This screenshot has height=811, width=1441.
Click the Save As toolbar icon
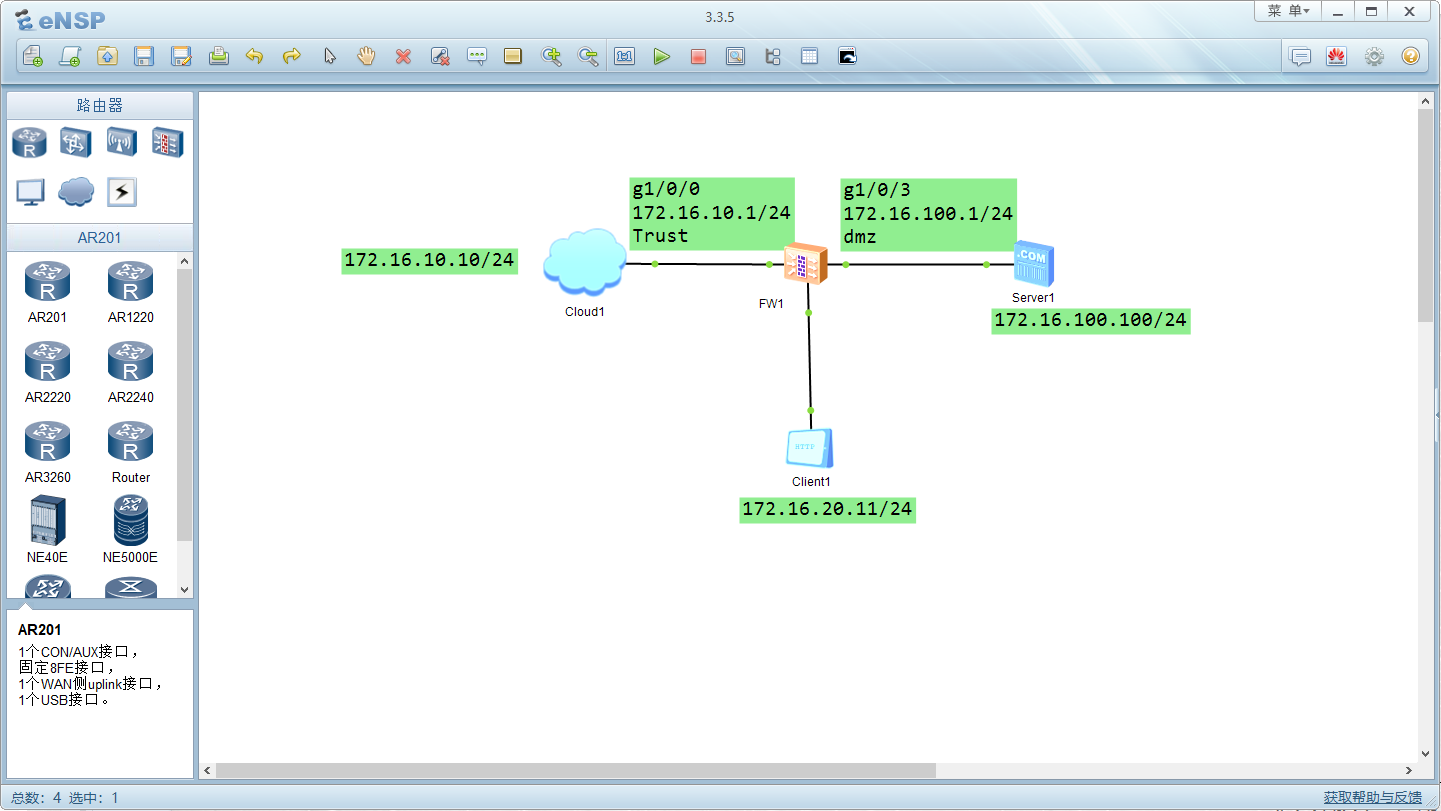tap(181, 56)
